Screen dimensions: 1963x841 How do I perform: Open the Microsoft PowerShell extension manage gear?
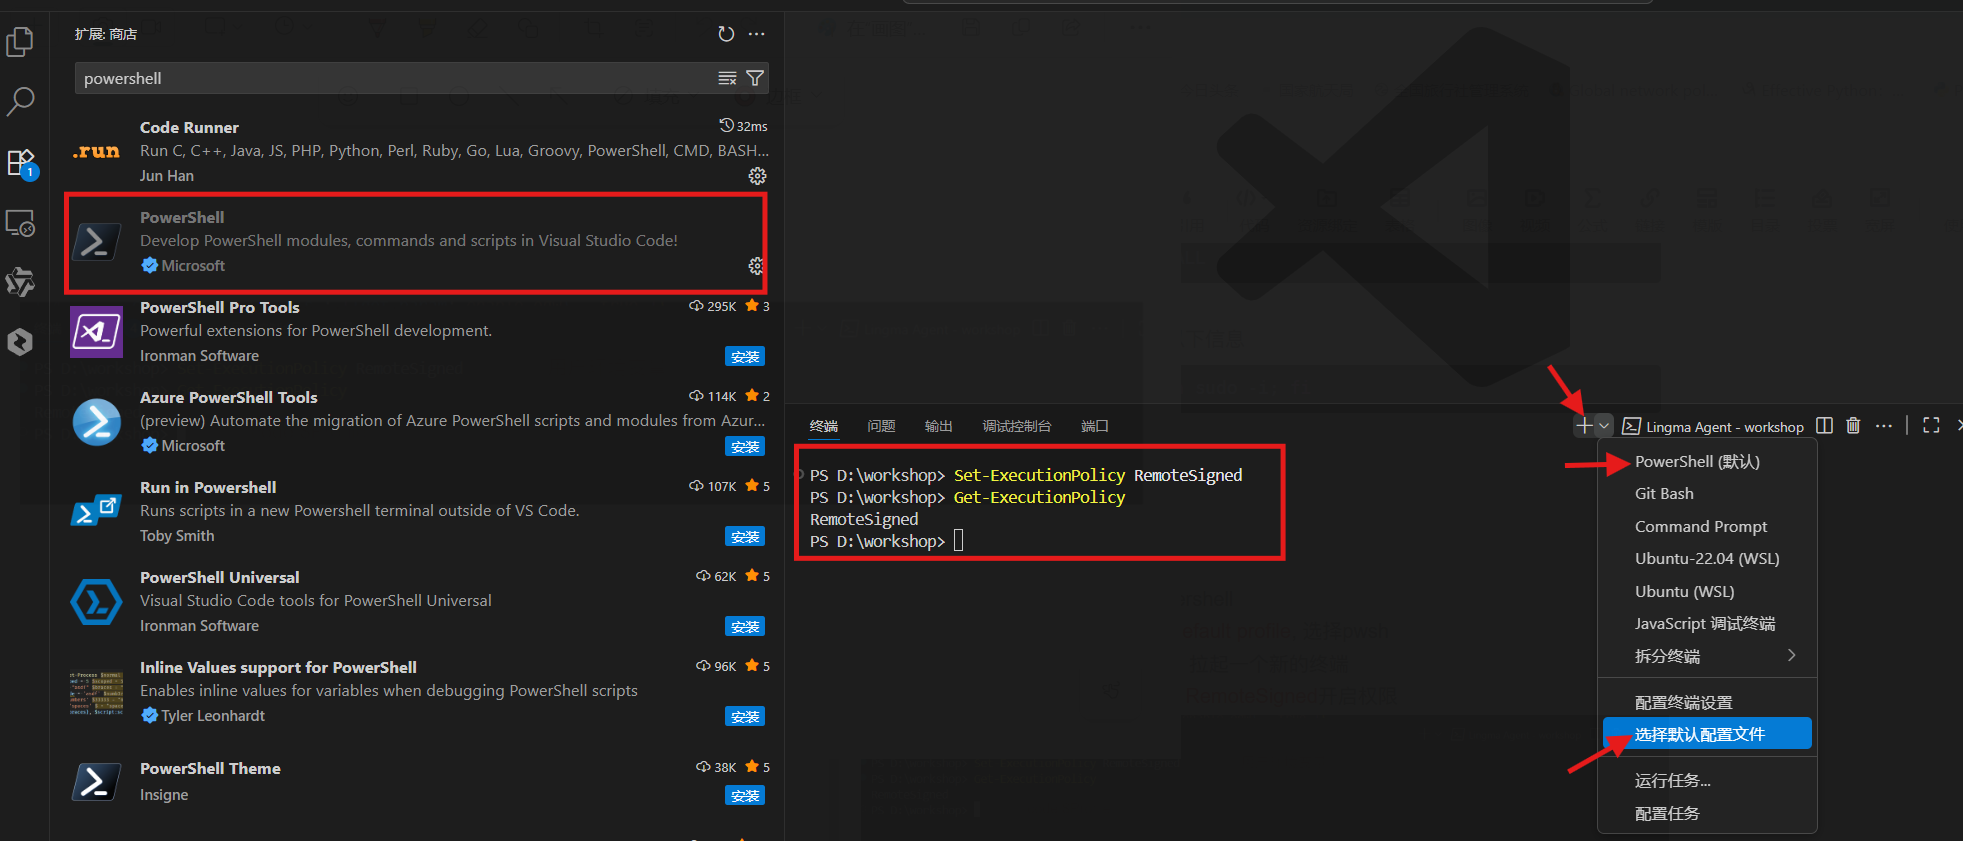click(x=756, y=266)
